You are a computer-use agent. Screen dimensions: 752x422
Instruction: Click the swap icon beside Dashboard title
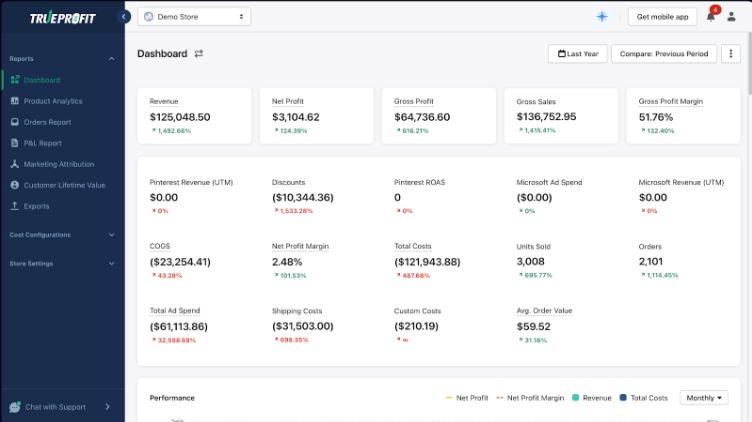point(199,54)
